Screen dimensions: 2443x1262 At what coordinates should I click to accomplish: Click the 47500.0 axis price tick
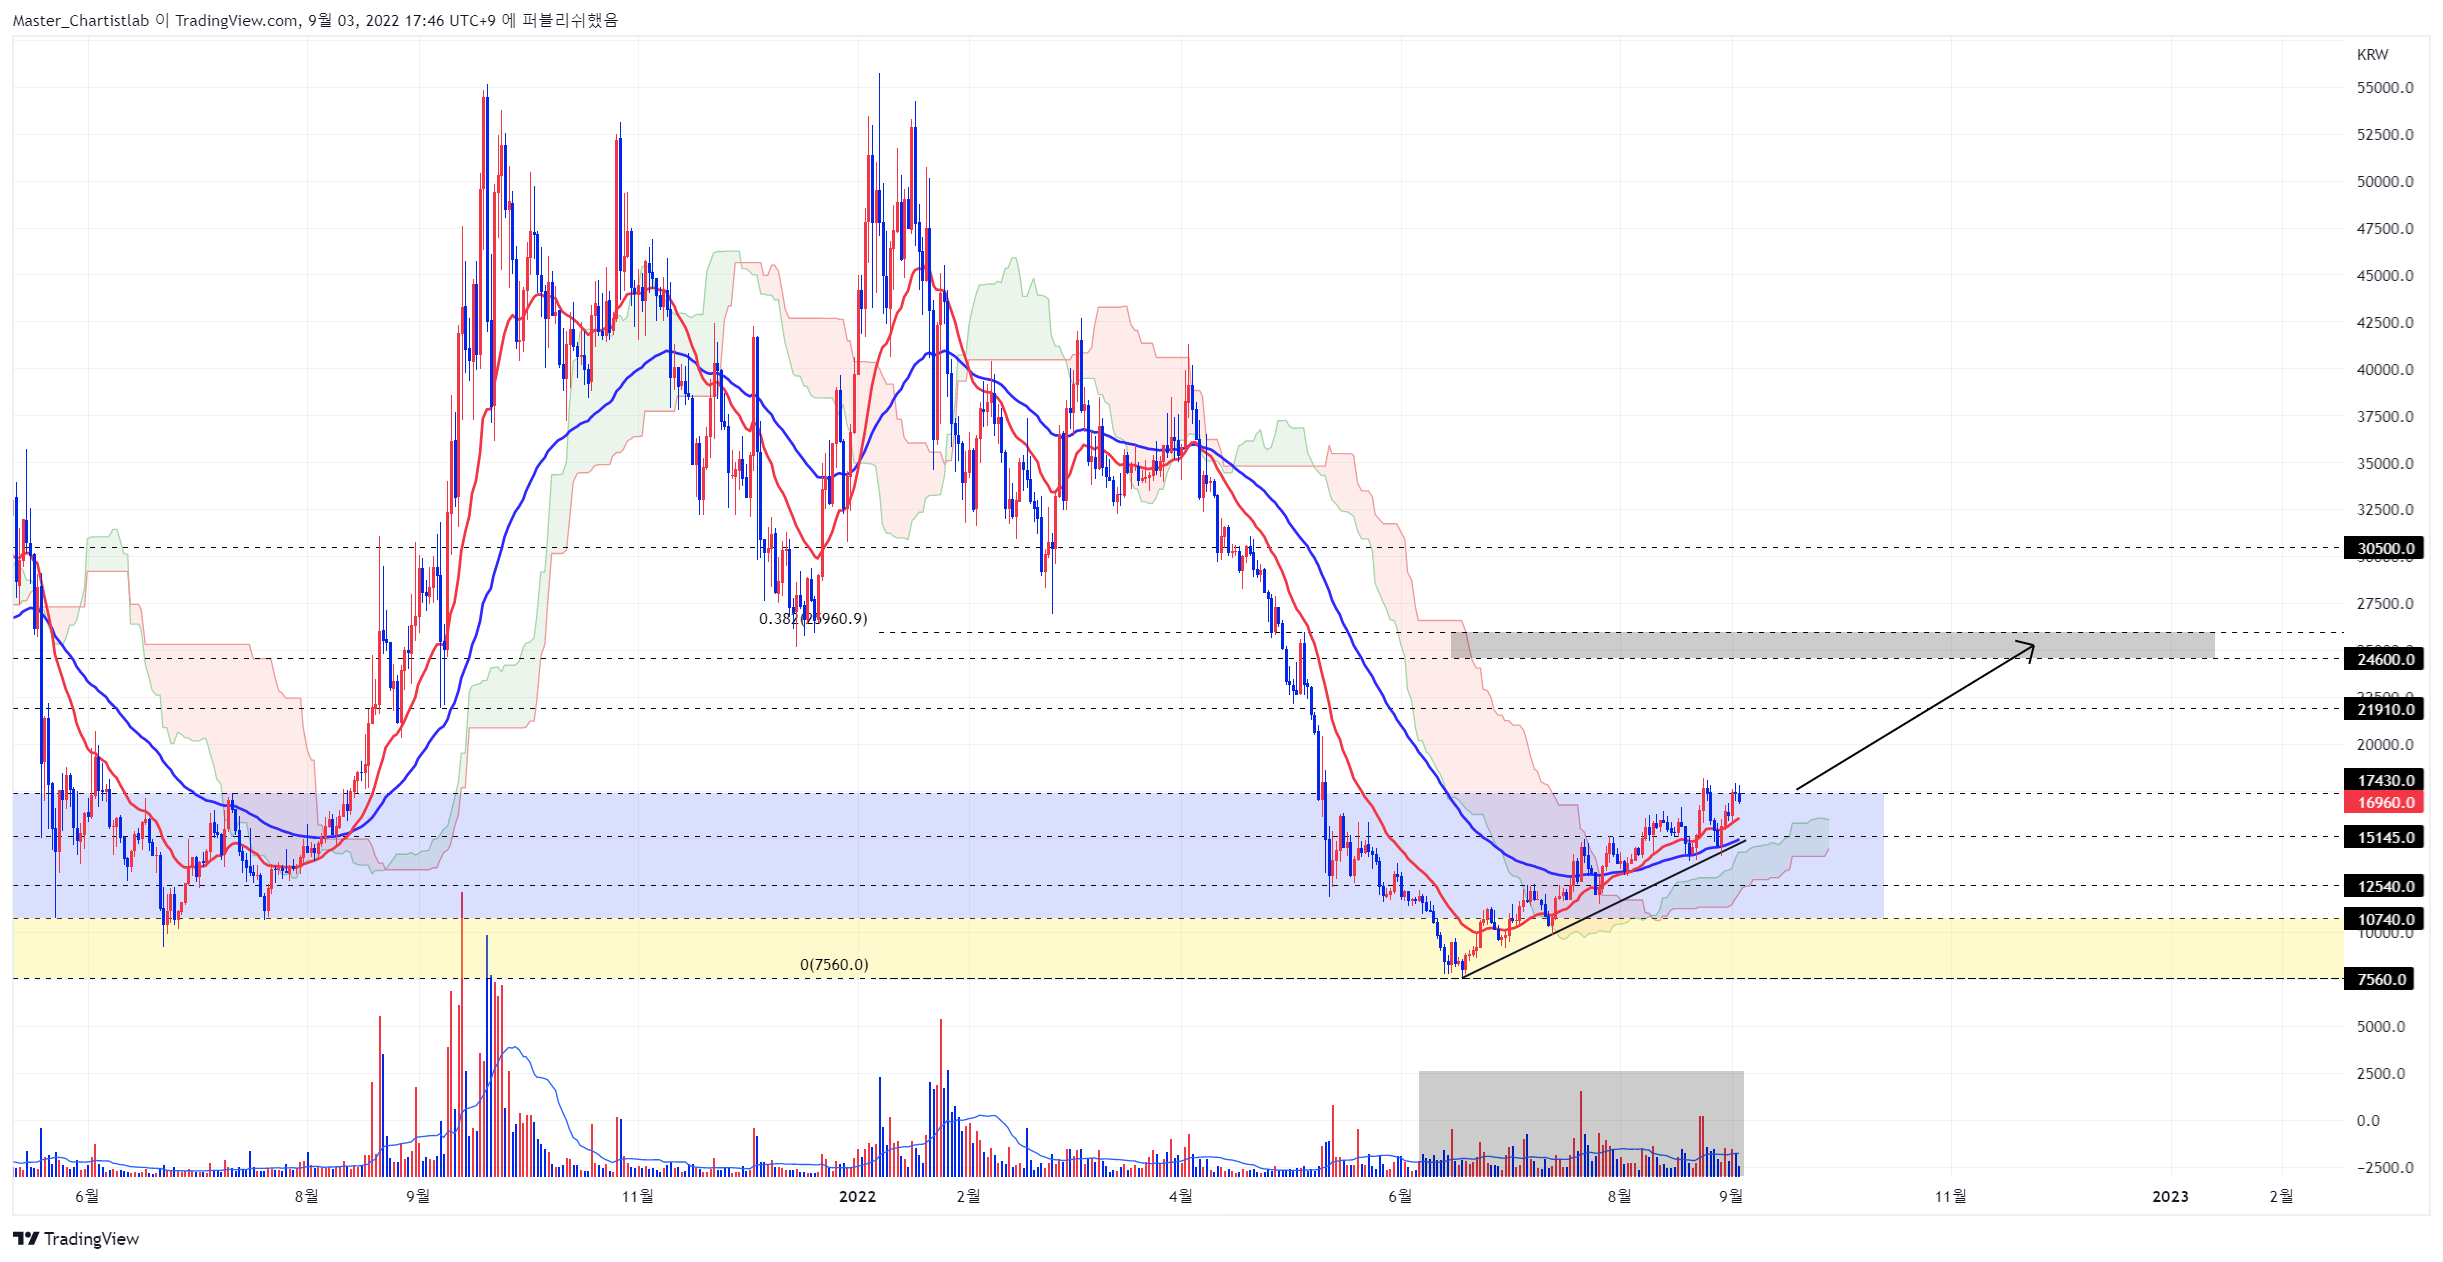[x=2385, y=229]
